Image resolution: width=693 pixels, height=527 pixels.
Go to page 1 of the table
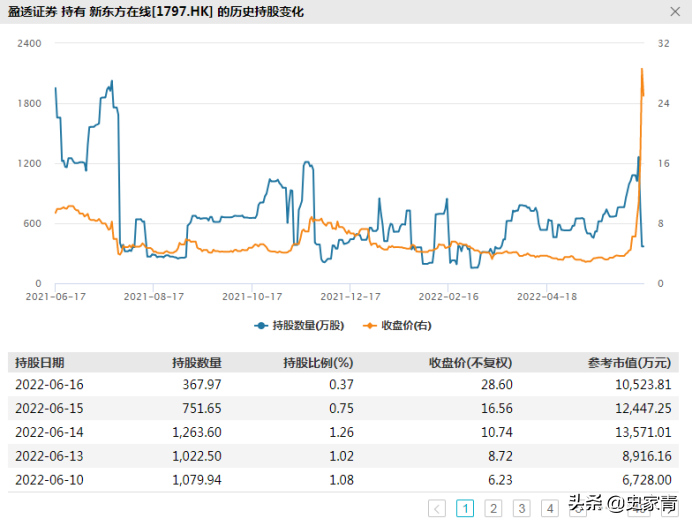point(465,508)
